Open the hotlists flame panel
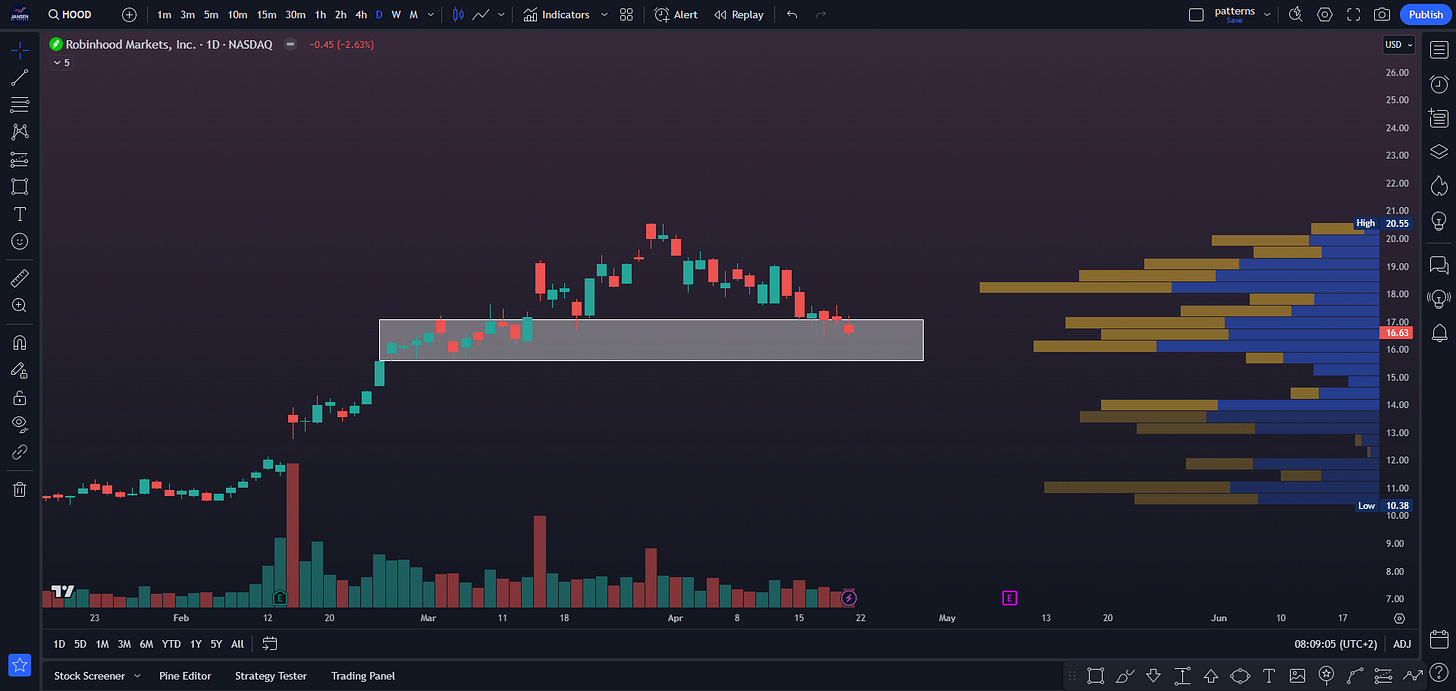Image resolution: width=1456 pixels, height=691 pixels. tap(1439, 186)
